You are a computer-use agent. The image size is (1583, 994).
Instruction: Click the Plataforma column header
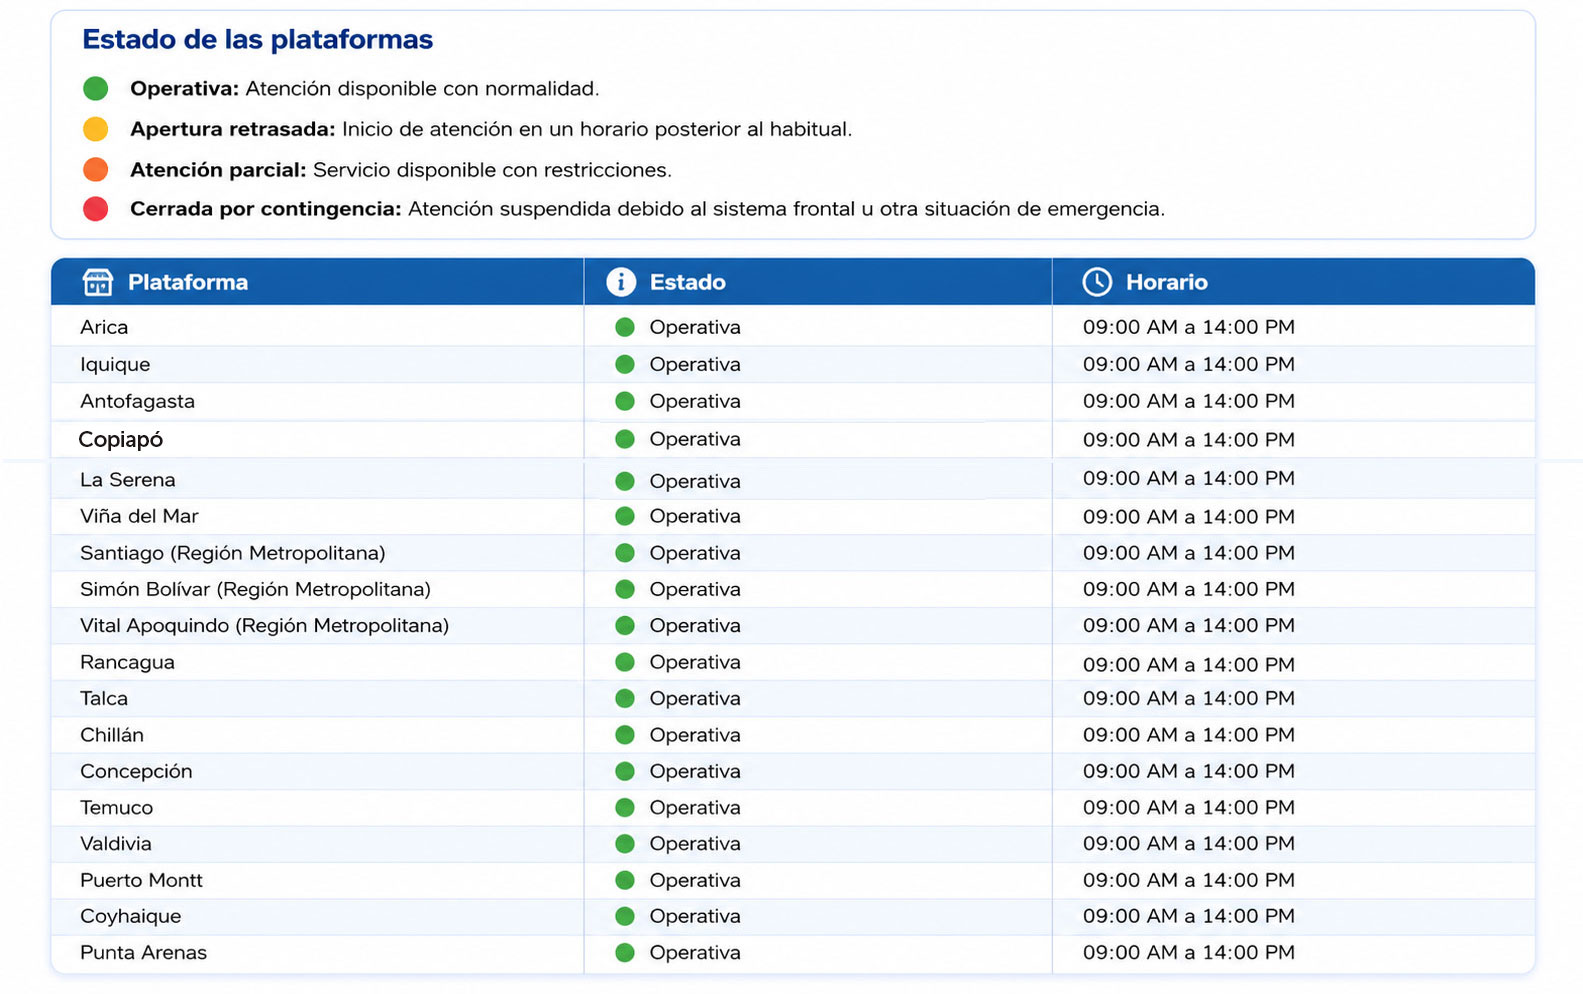(317, 282)
